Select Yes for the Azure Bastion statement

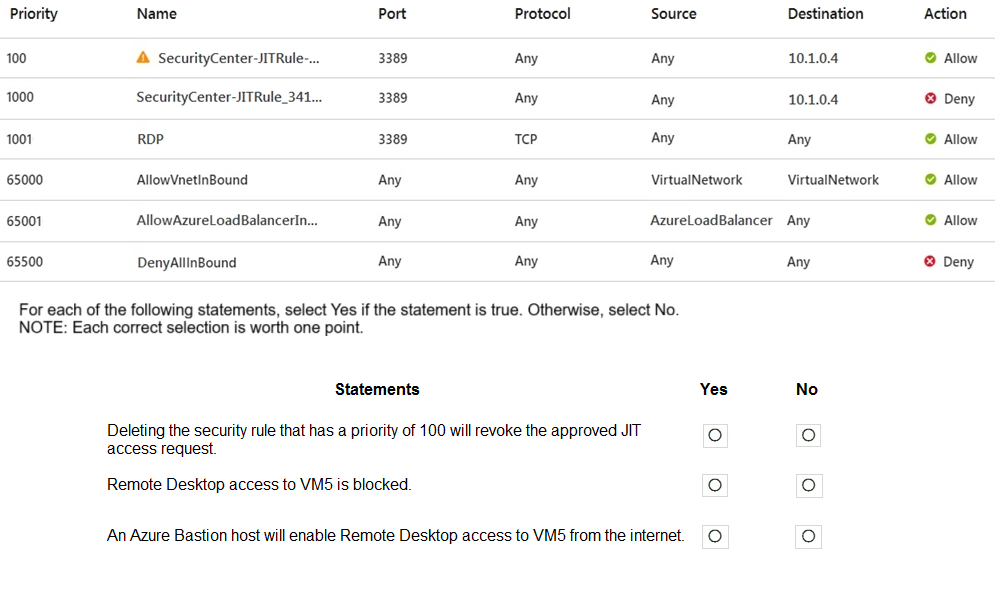tap(715, 536)
